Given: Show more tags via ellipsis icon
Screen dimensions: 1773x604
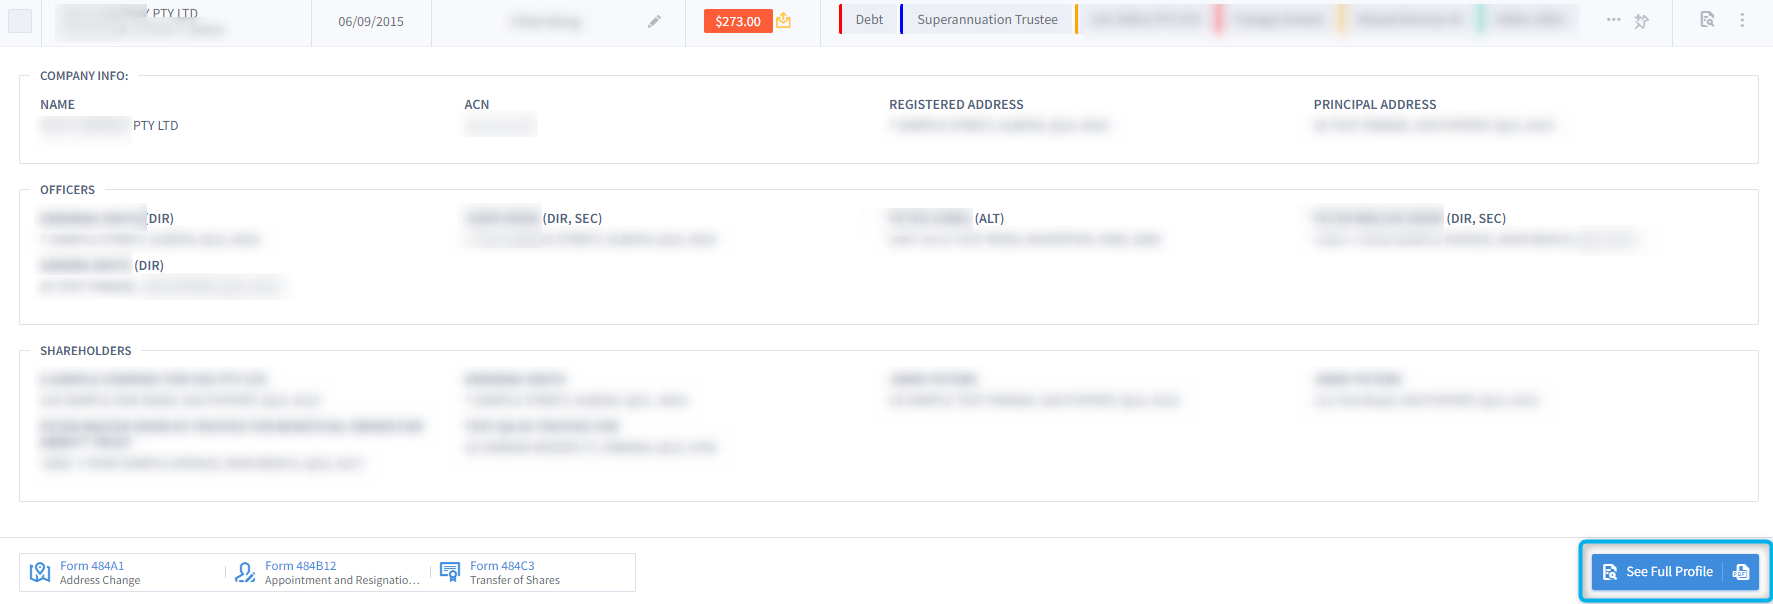Looking at the screenshot, I should (x=1613, y=20).
